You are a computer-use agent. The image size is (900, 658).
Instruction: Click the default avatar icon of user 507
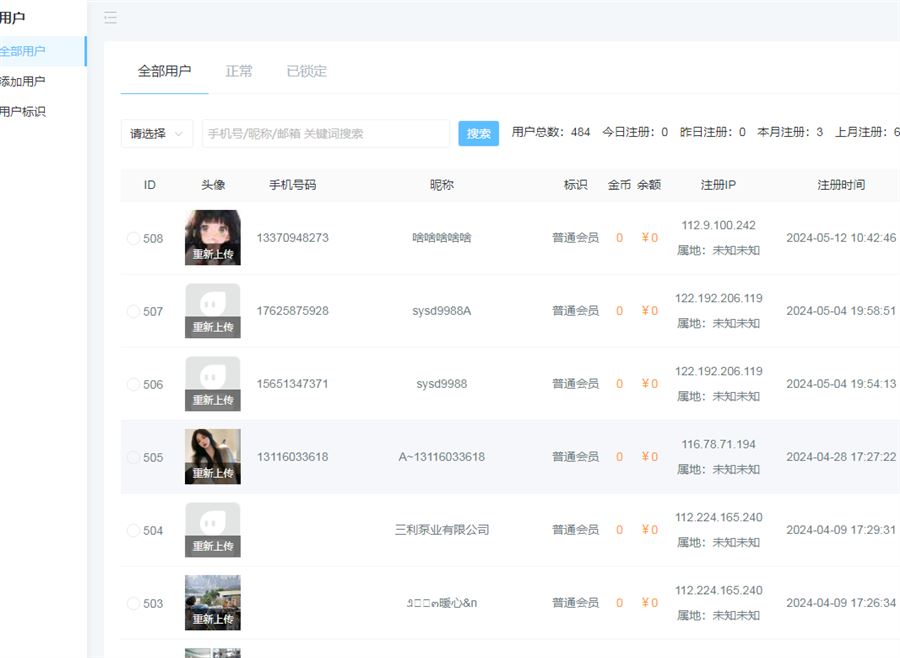[212, 301]
